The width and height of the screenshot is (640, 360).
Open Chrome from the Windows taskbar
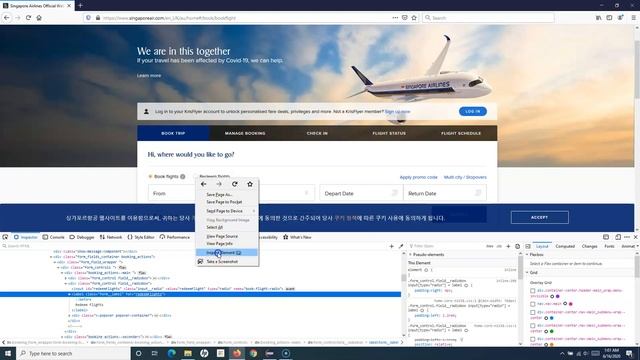point(253,353)
